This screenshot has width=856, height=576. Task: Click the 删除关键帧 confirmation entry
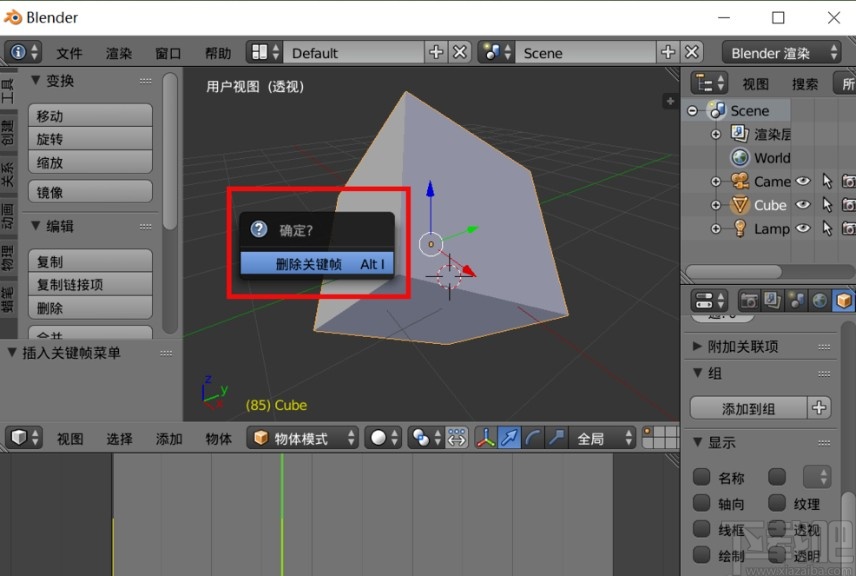point(316,264)
